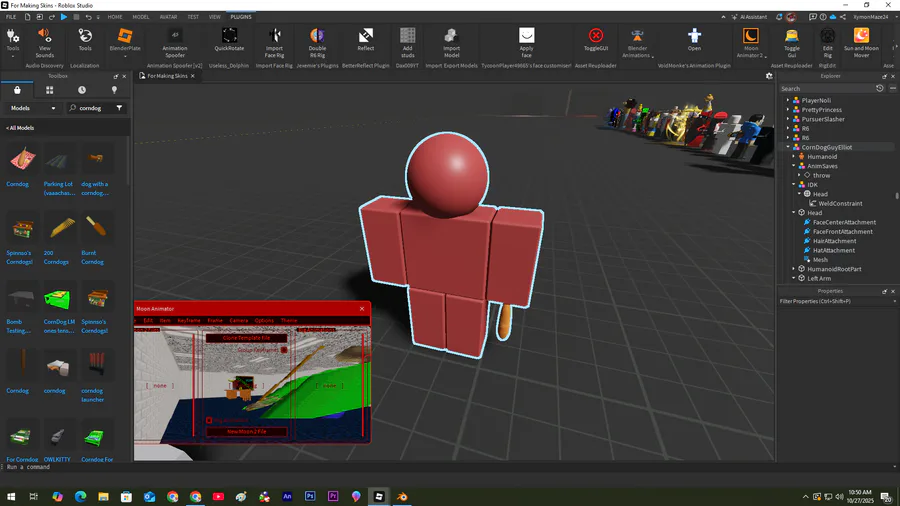Open Roblox Studio notifications bell

point(779,17)
